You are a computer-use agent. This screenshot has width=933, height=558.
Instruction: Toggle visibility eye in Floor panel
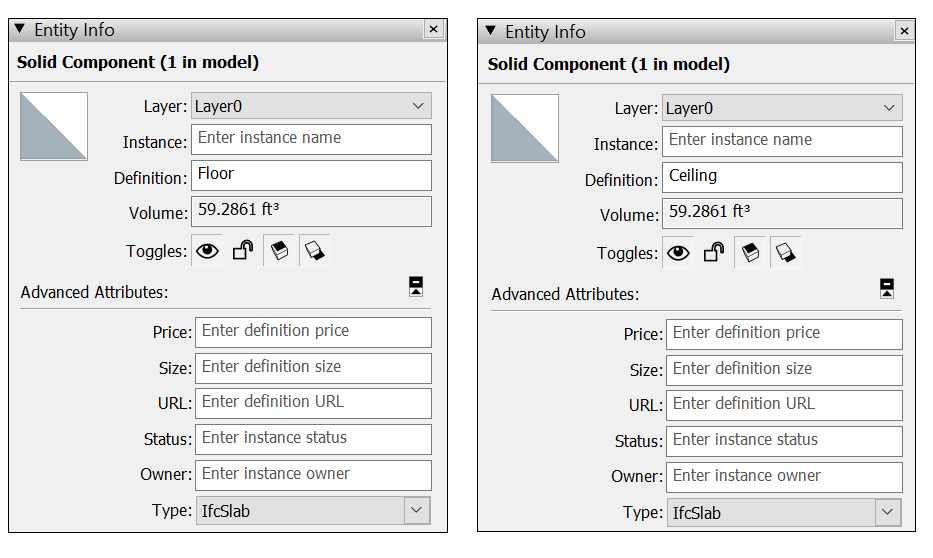point(207,251)
